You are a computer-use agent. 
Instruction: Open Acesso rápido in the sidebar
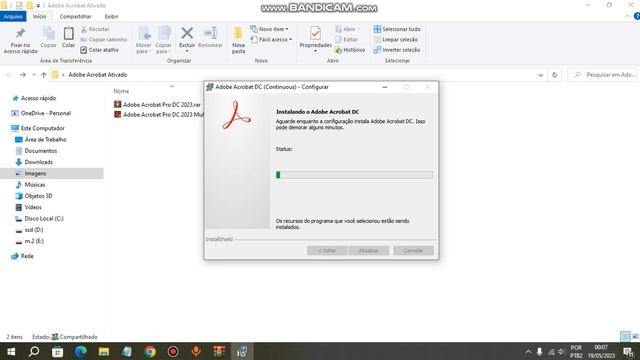coord(34,98)
